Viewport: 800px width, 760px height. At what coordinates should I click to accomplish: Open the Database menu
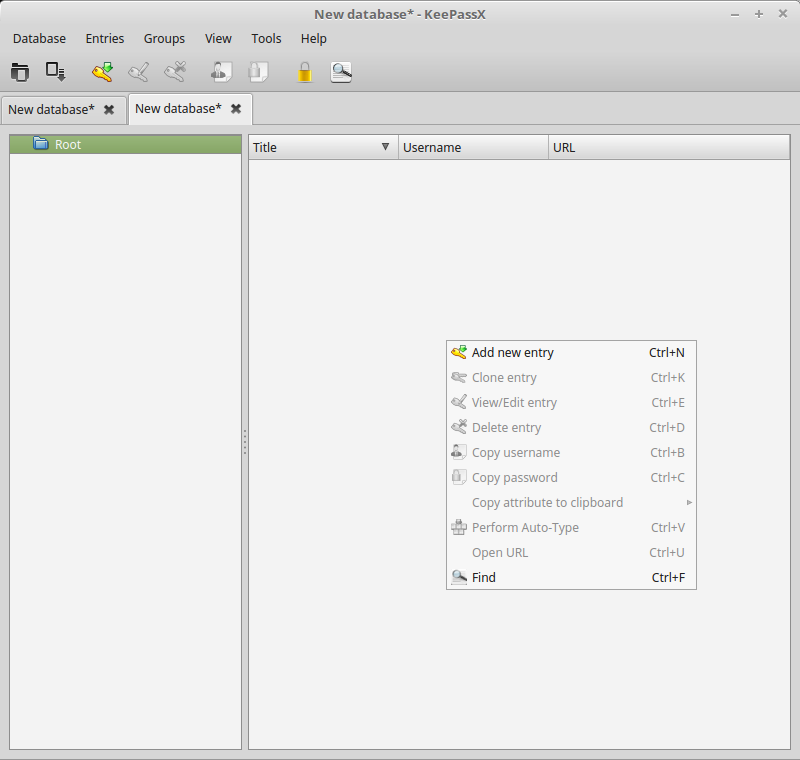39,38
